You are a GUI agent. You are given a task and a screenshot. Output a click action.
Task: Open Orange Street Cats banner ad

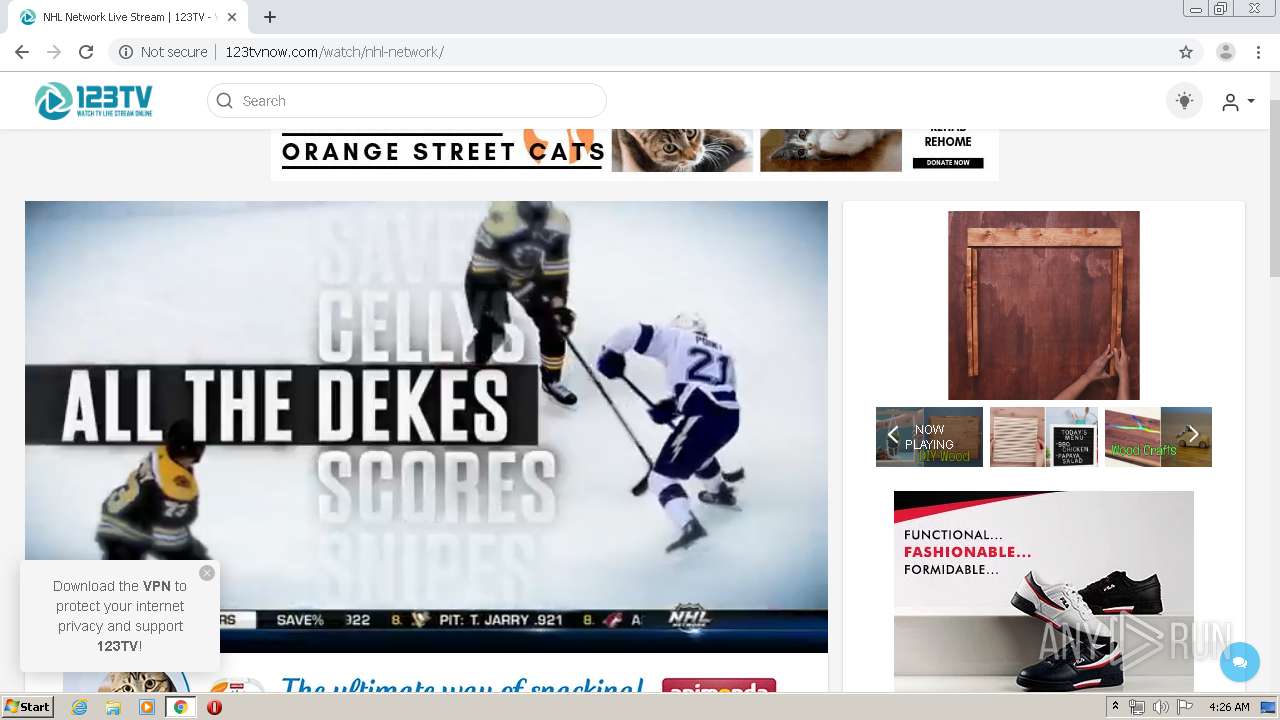coord(634,153)
